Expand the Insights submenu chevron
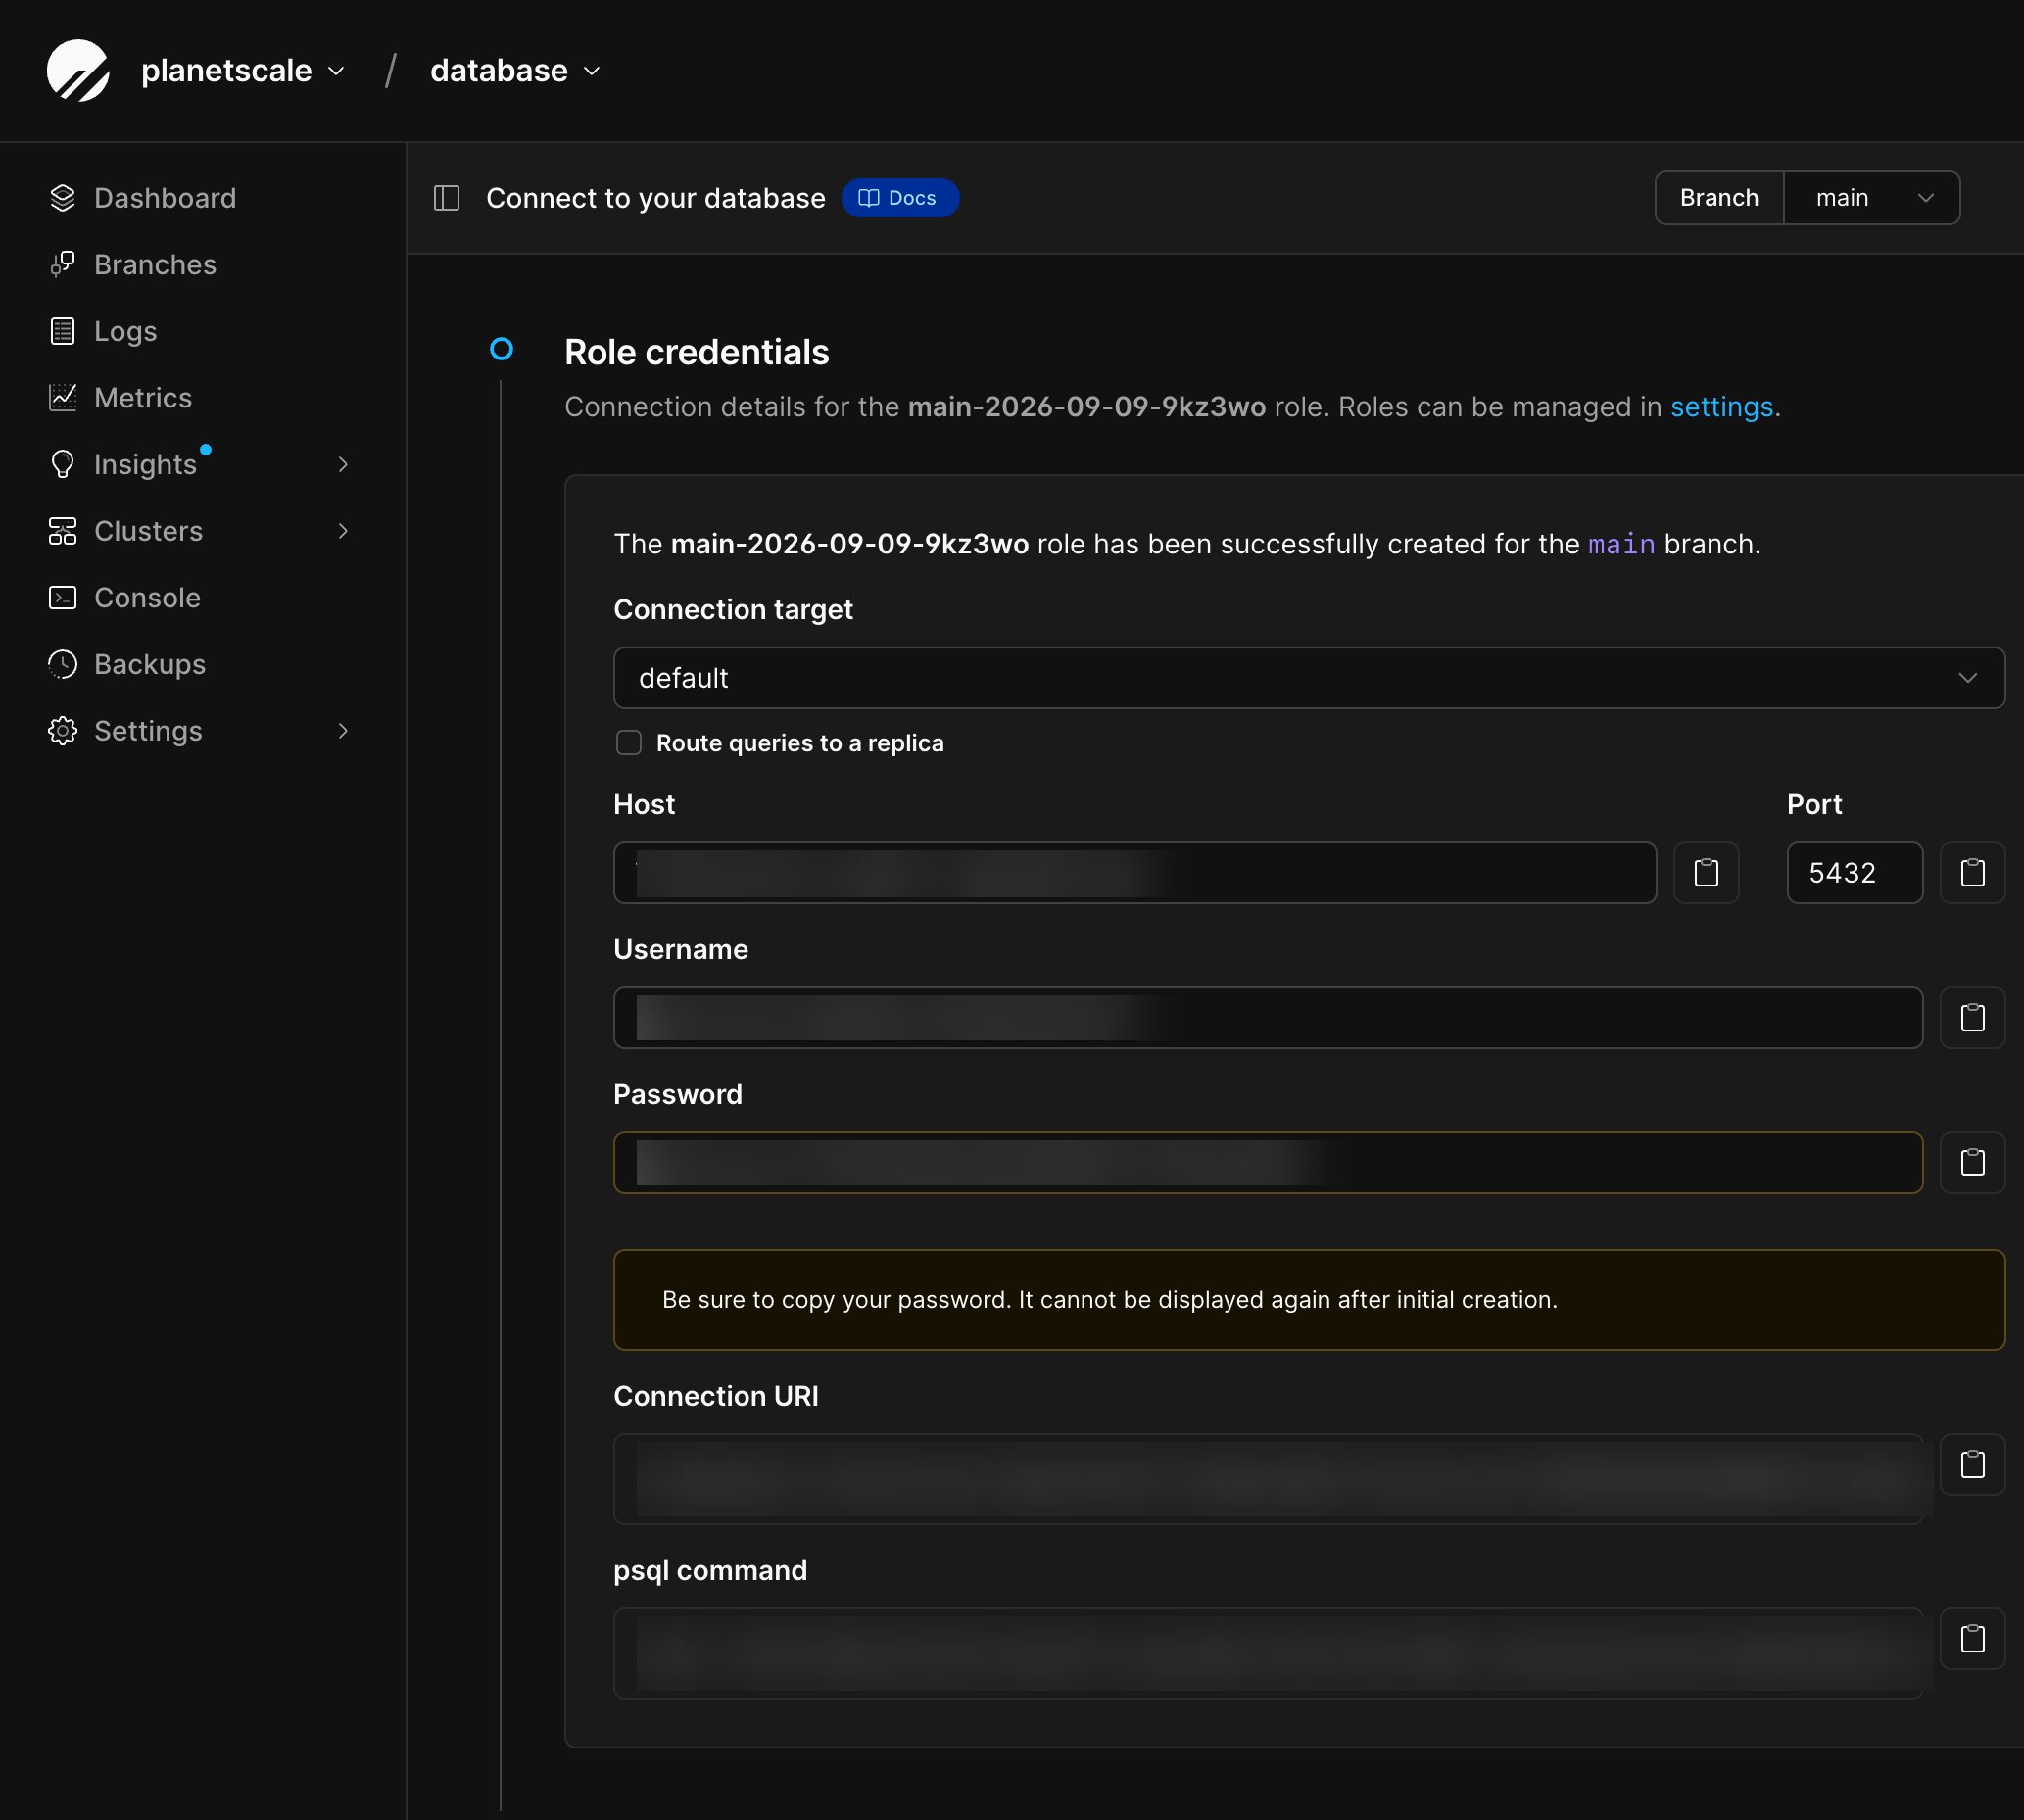2024x1820 pixels. coord(343,464)
